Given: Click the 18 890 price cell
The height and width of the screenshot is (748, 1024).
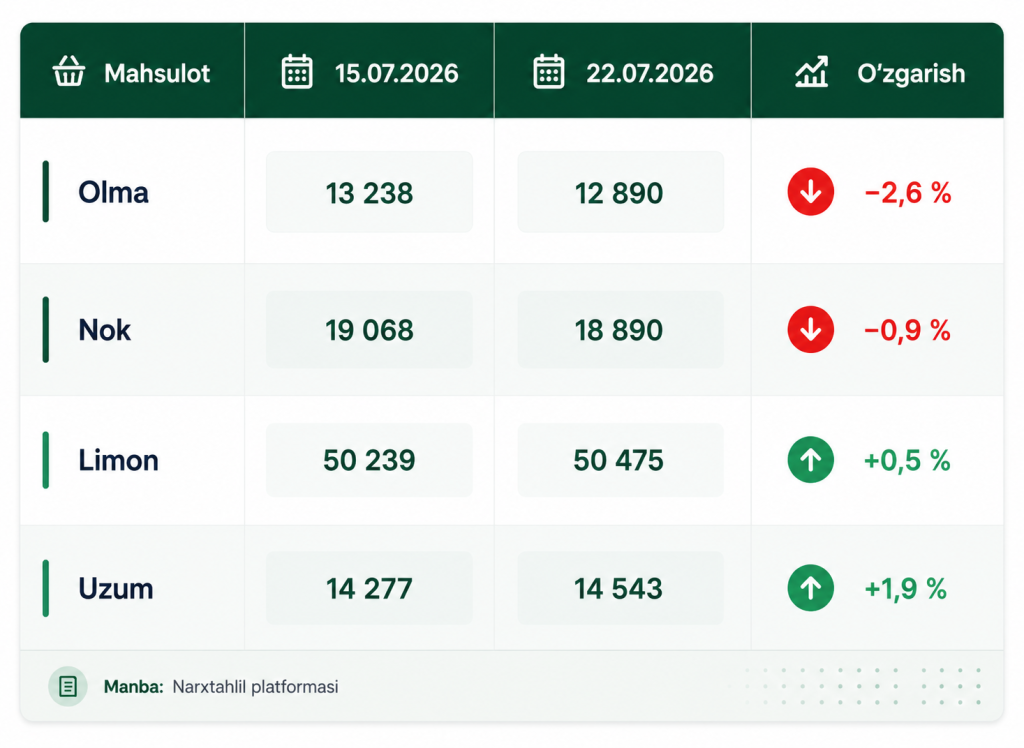Looking at the screenshot, I should (x=620, y=329).
